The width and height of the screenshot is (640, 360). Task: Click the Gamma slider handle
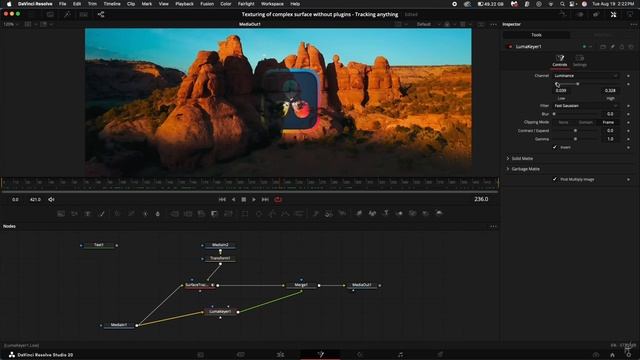pyautogui.click(x=575, y=139)
